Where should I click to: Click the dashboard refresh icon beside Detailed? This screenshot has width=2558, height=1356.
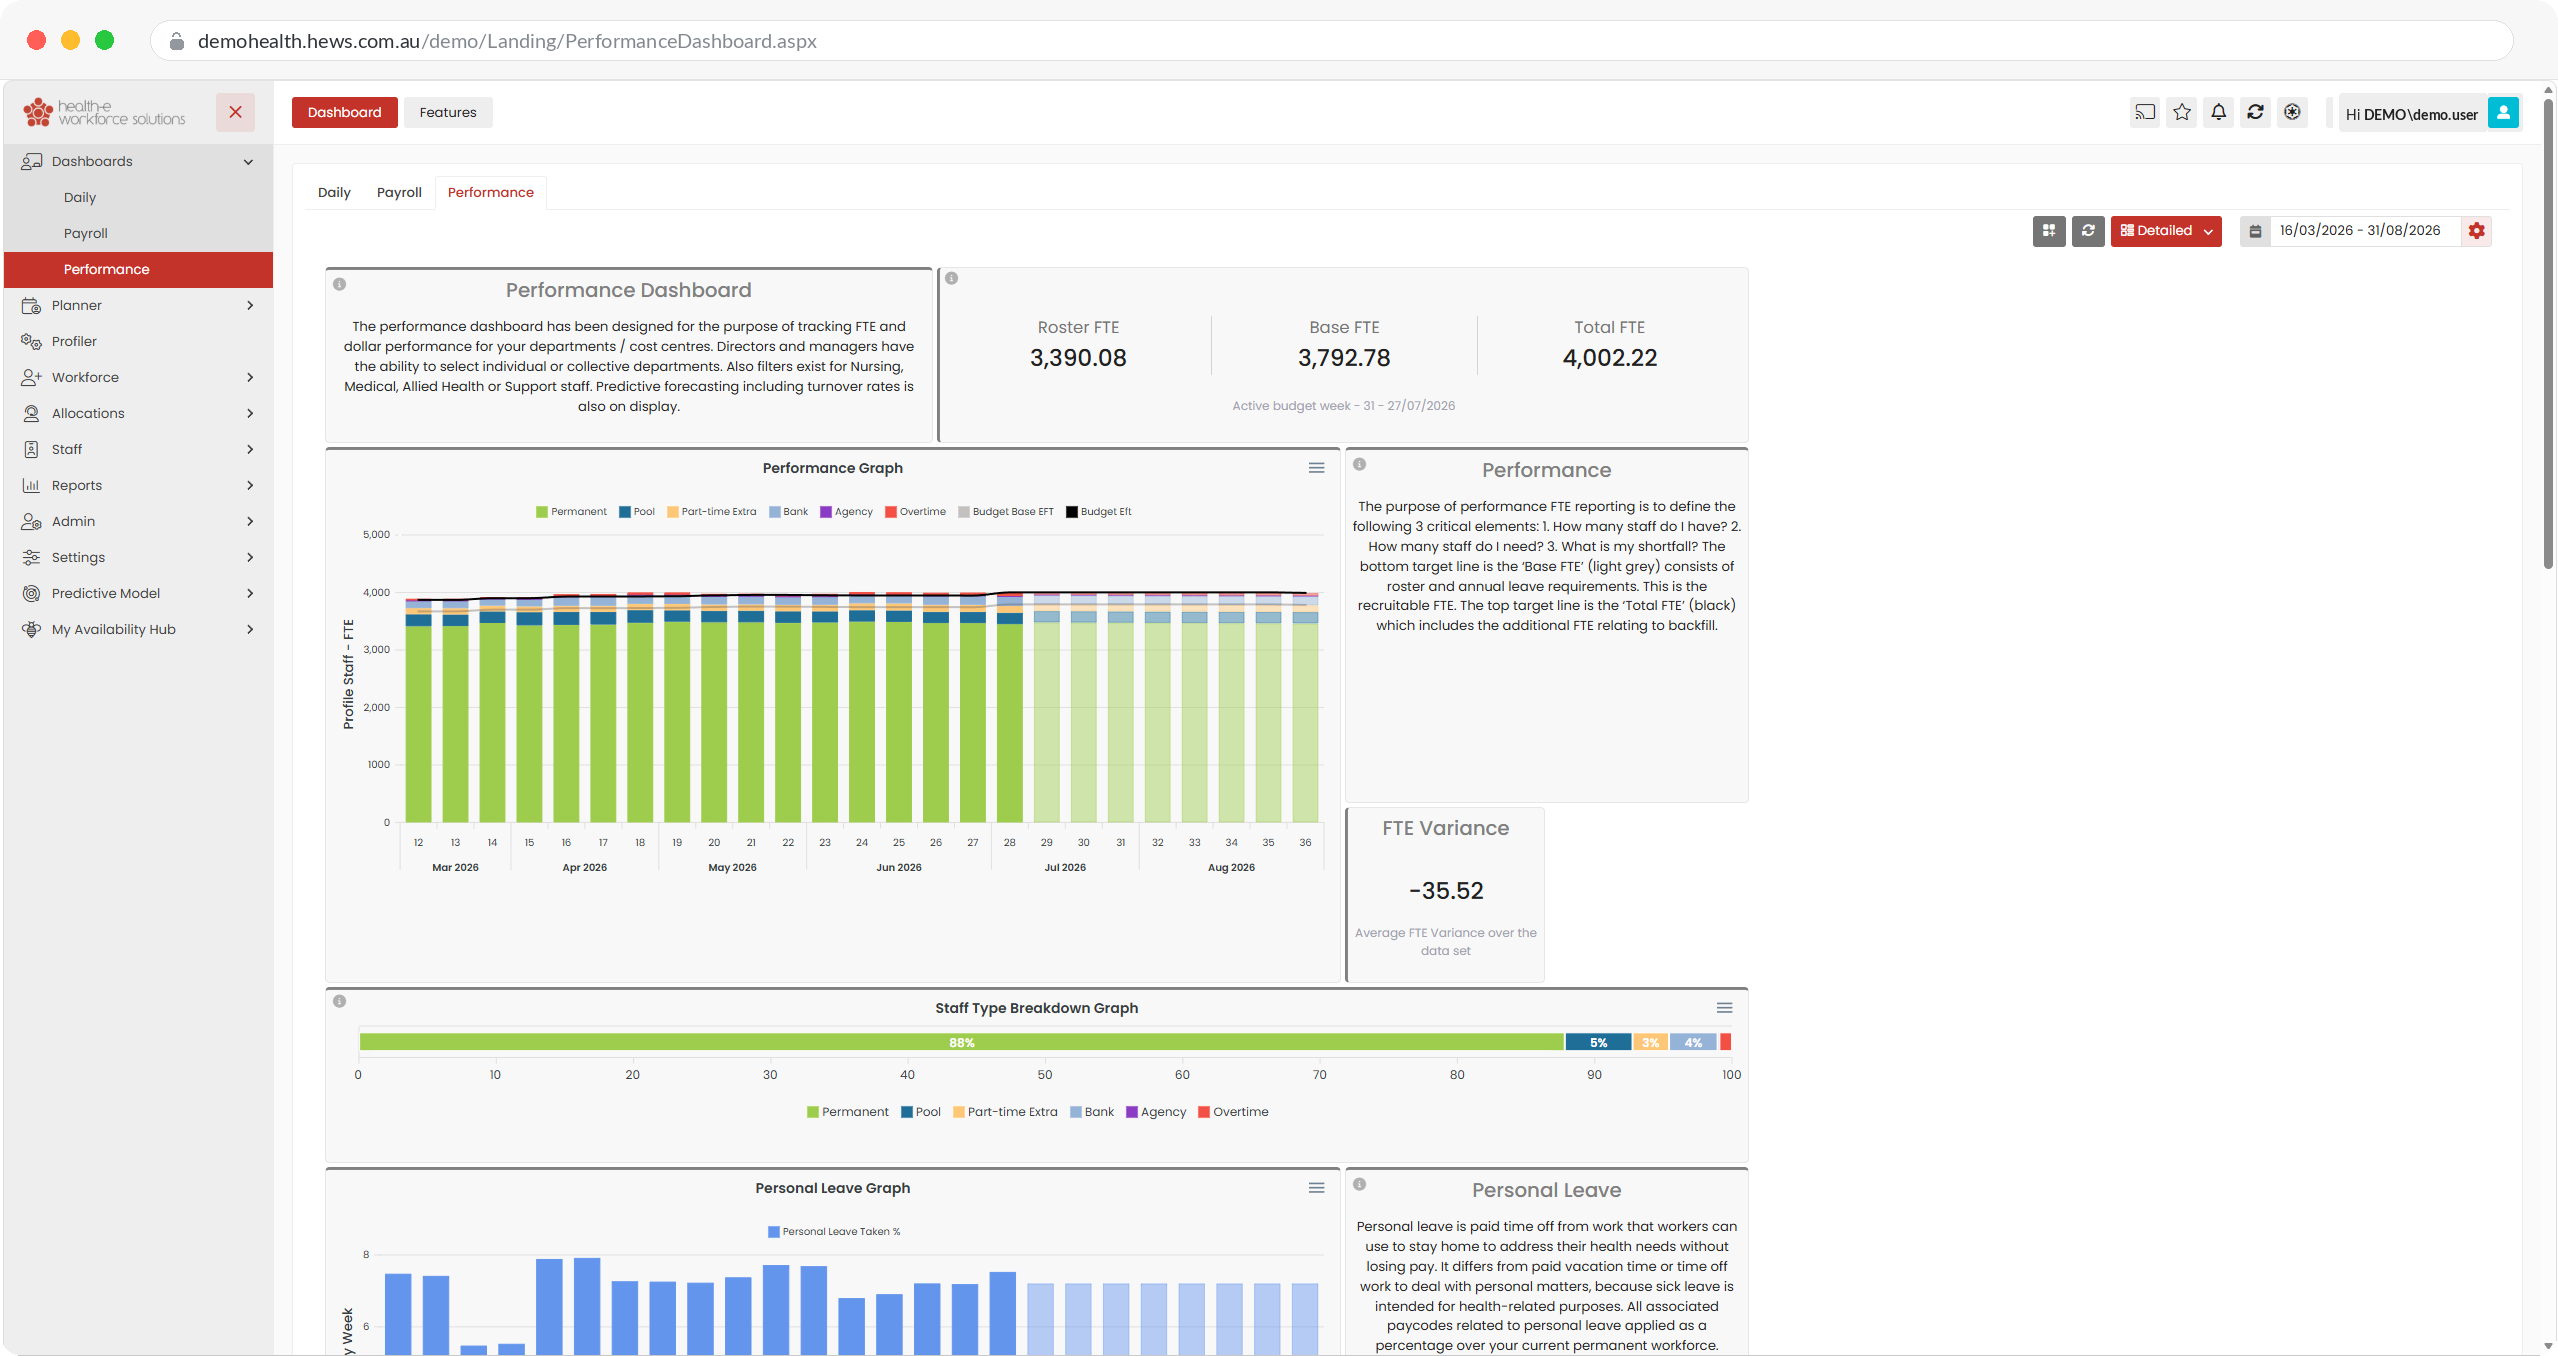point(2088,231)
